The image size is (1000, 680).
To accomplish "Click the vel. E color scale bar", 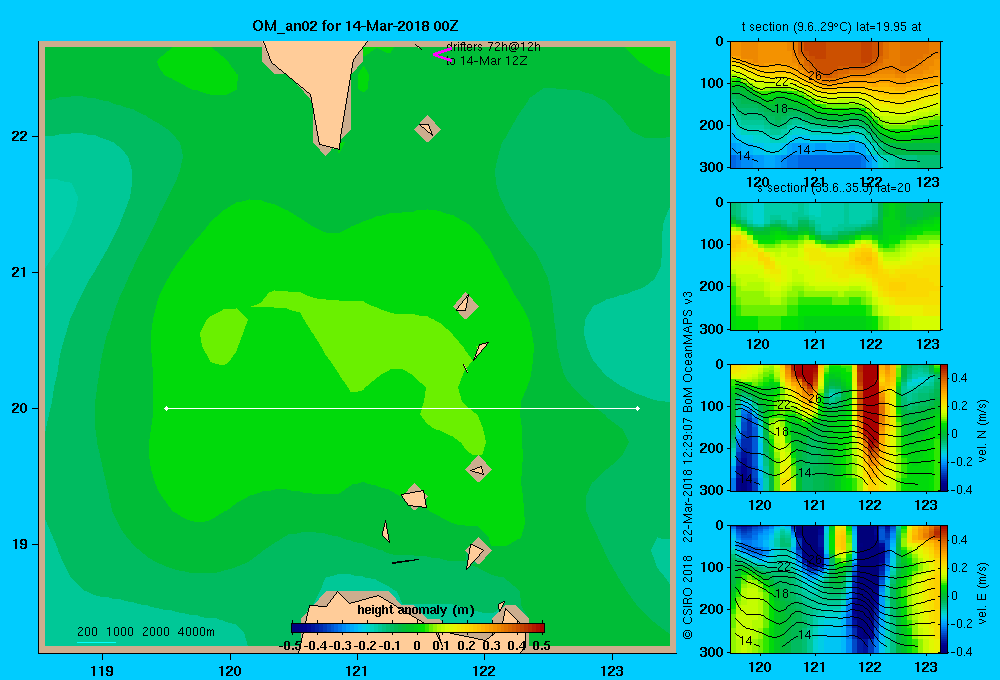I will (x=944, y=589).
